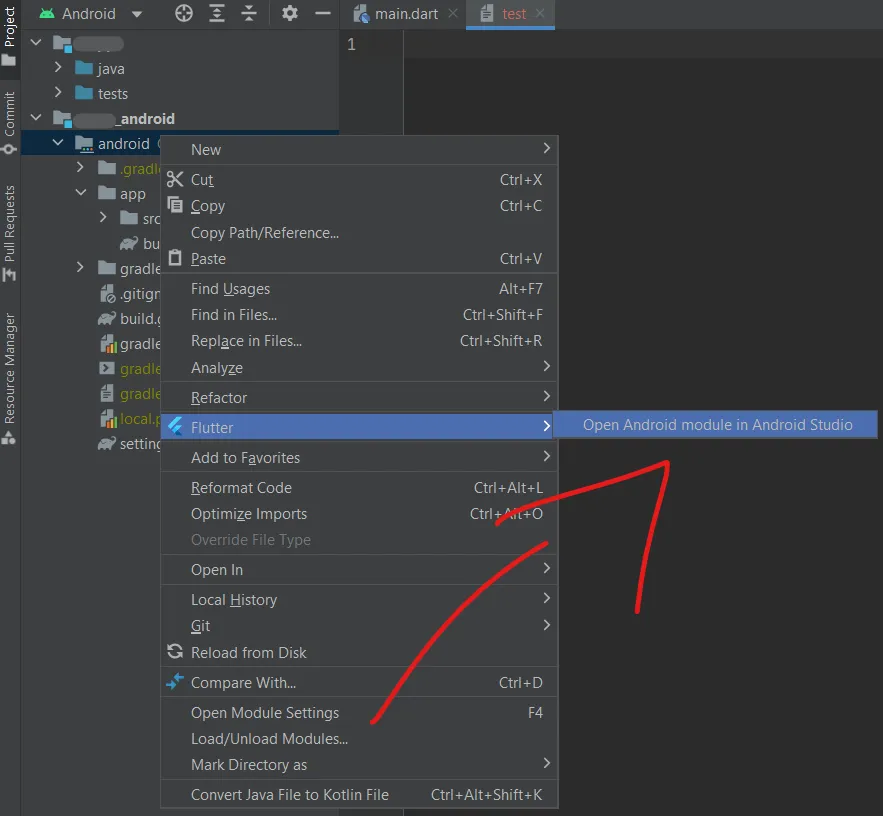The height and width of the screenshot is (816, 883).
Task: Select Open Module Settings
Action: click(x=359, y=712)
